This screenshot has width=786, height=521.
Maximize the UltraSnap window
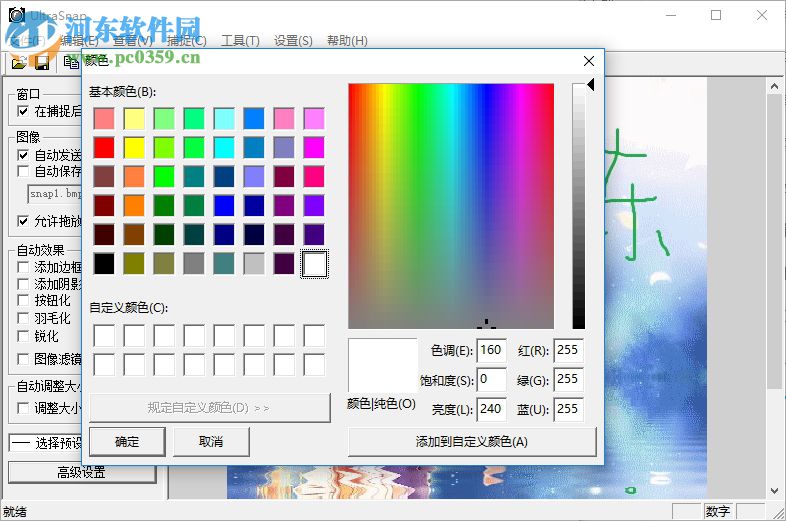pyautogui.click(x=716, y=16)
